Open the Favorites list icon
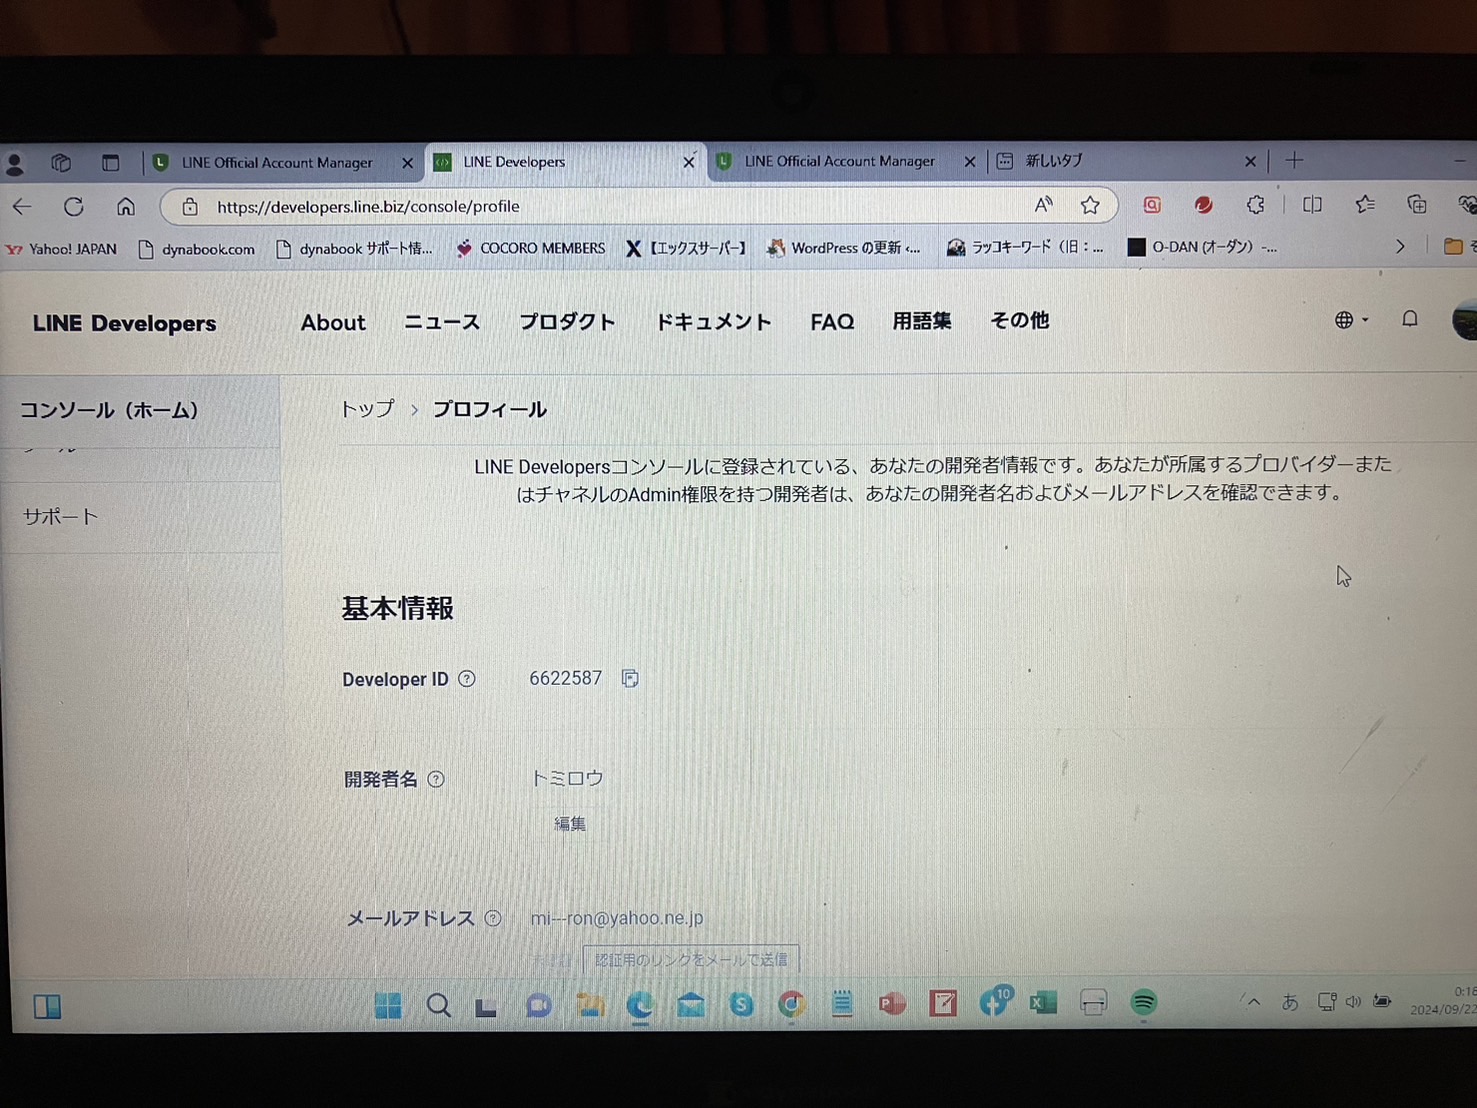1477x1108 pixels. (x=1365, y=205)
